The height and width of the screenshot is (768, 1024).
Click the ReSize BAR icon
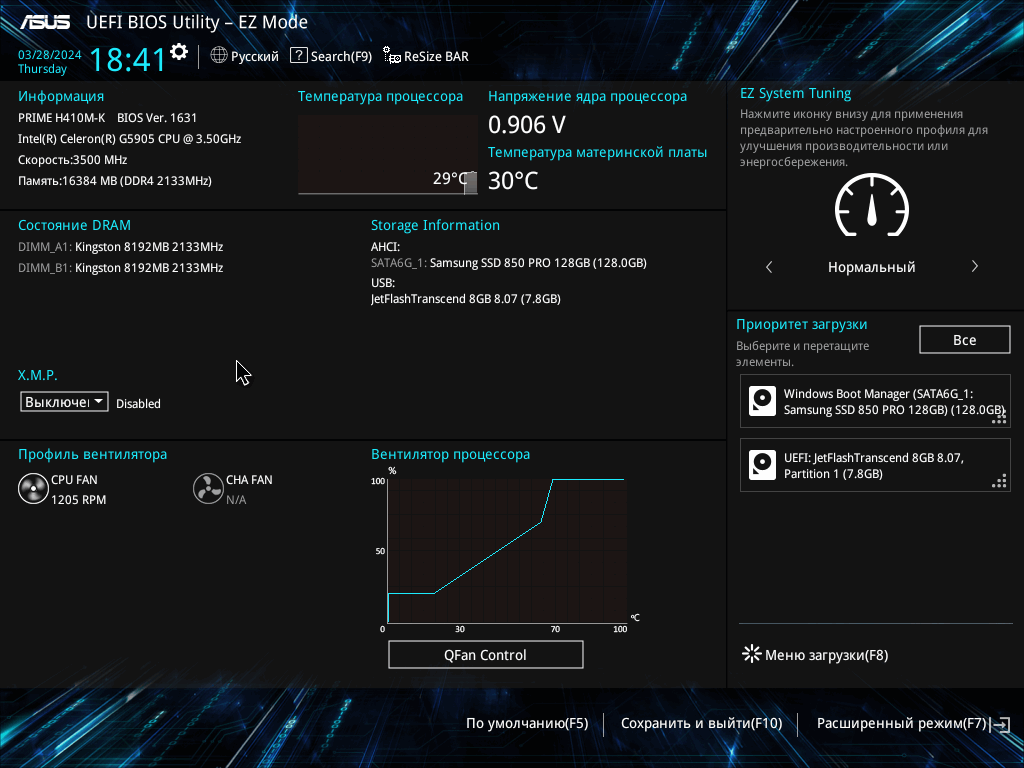(x=392, y=56)
